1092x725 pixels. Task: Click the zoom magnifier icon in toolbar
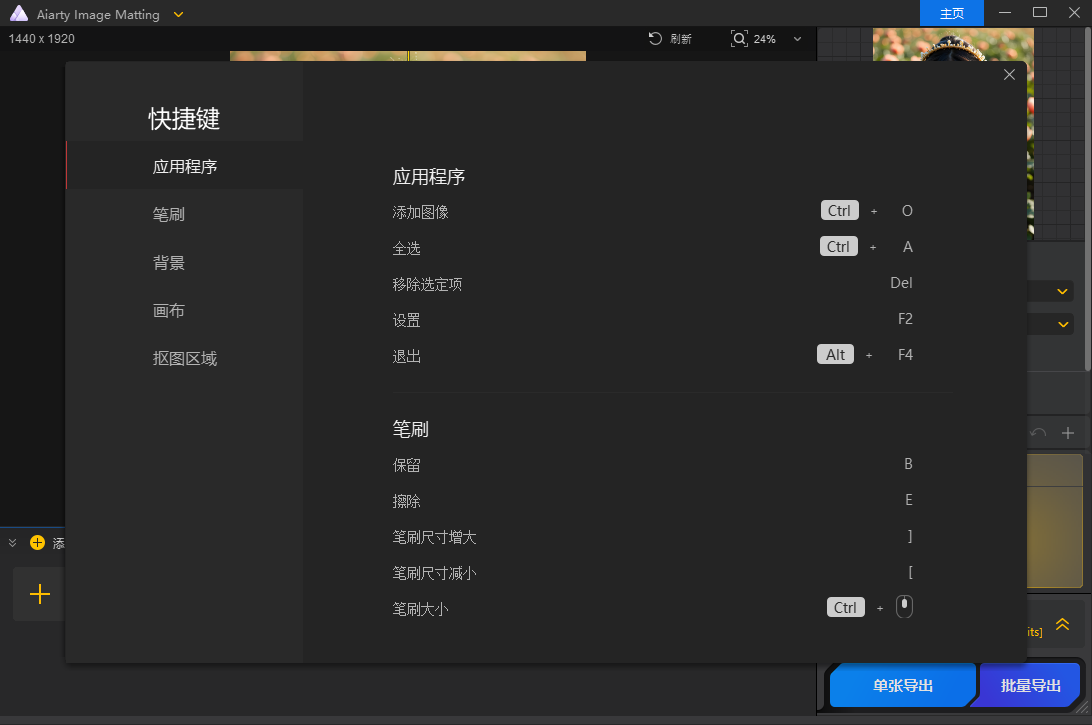pos(738,39)
